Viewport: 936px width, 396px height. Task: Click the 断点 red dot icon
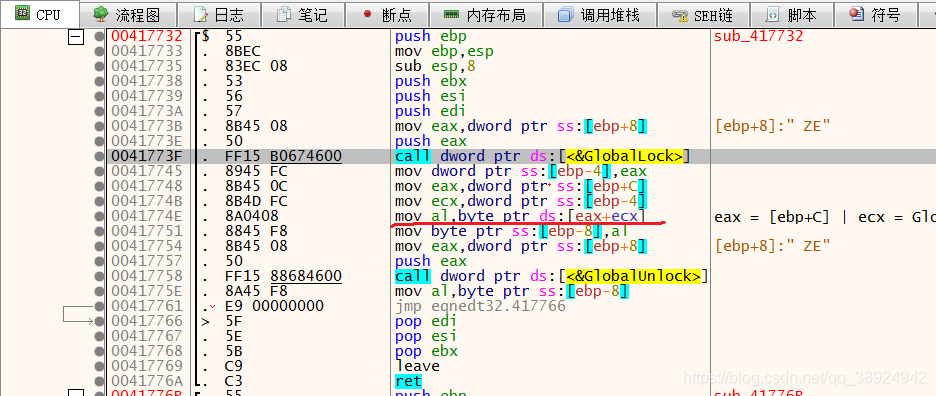coord(367,14)
